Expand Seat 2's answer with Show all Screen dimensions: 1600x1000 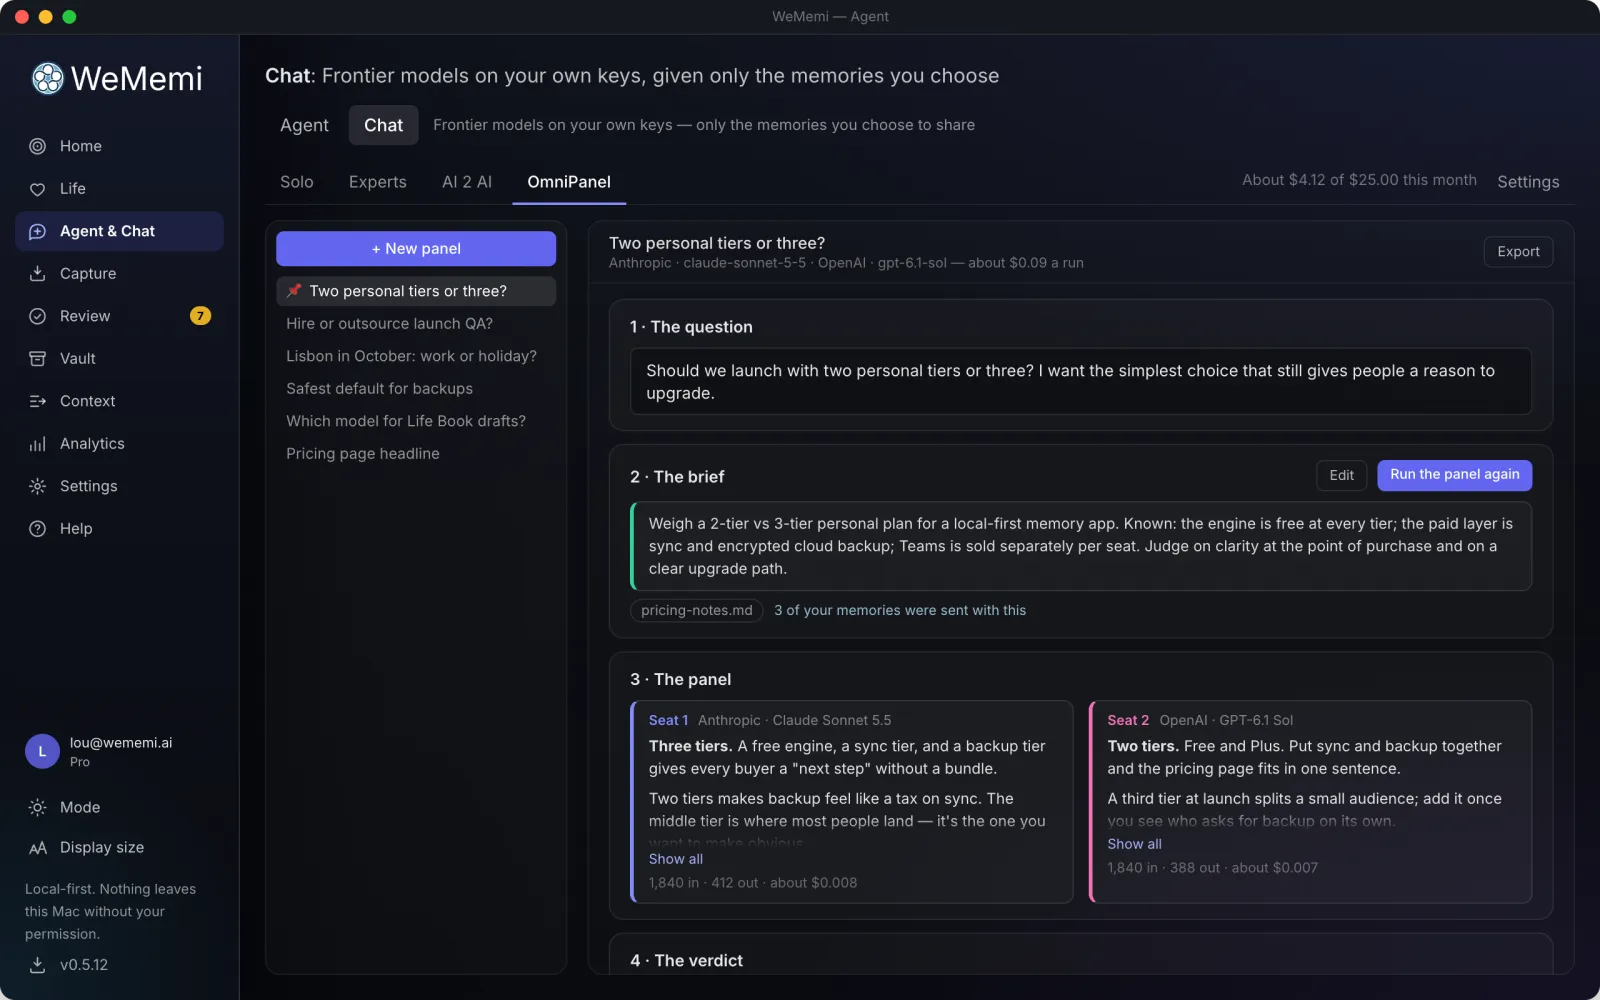pos(1134,844)
